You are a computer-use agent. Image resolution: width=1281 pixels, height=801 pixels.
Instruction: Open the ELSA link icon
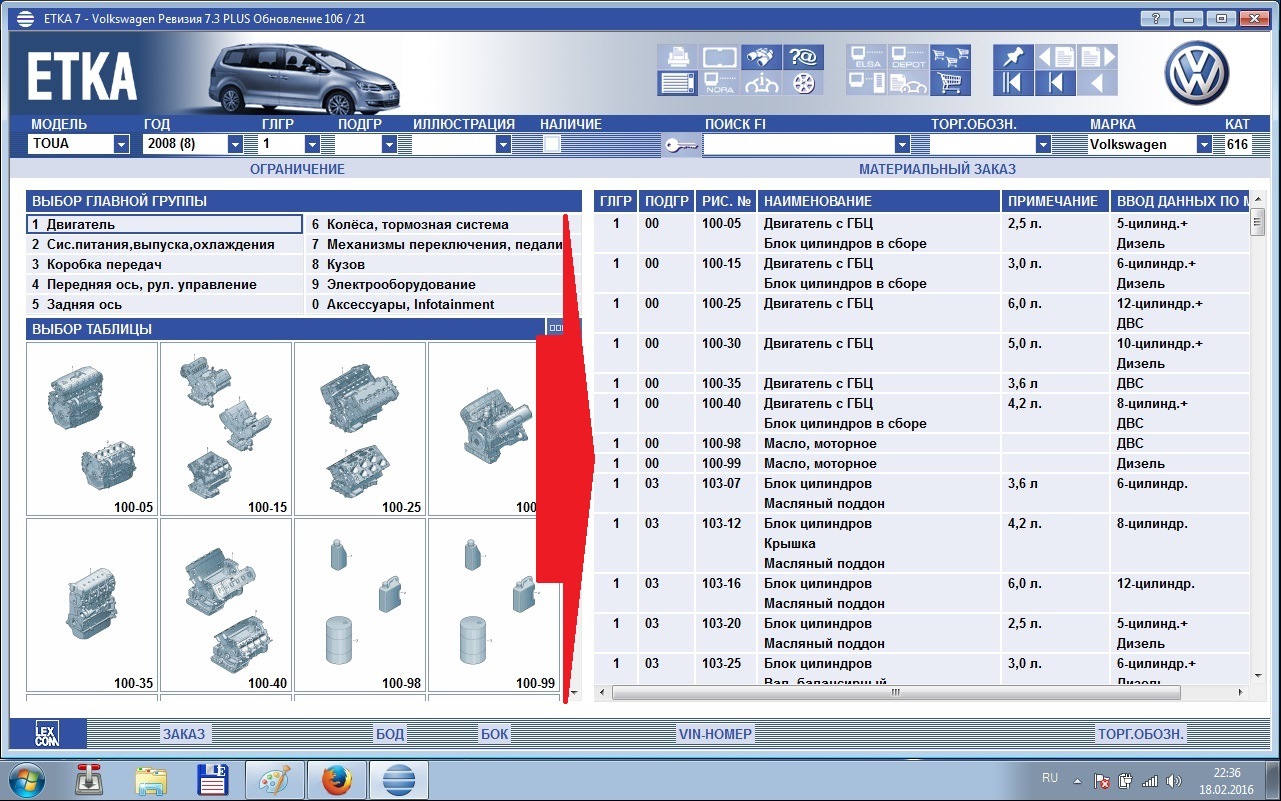(x=866, y=57)
